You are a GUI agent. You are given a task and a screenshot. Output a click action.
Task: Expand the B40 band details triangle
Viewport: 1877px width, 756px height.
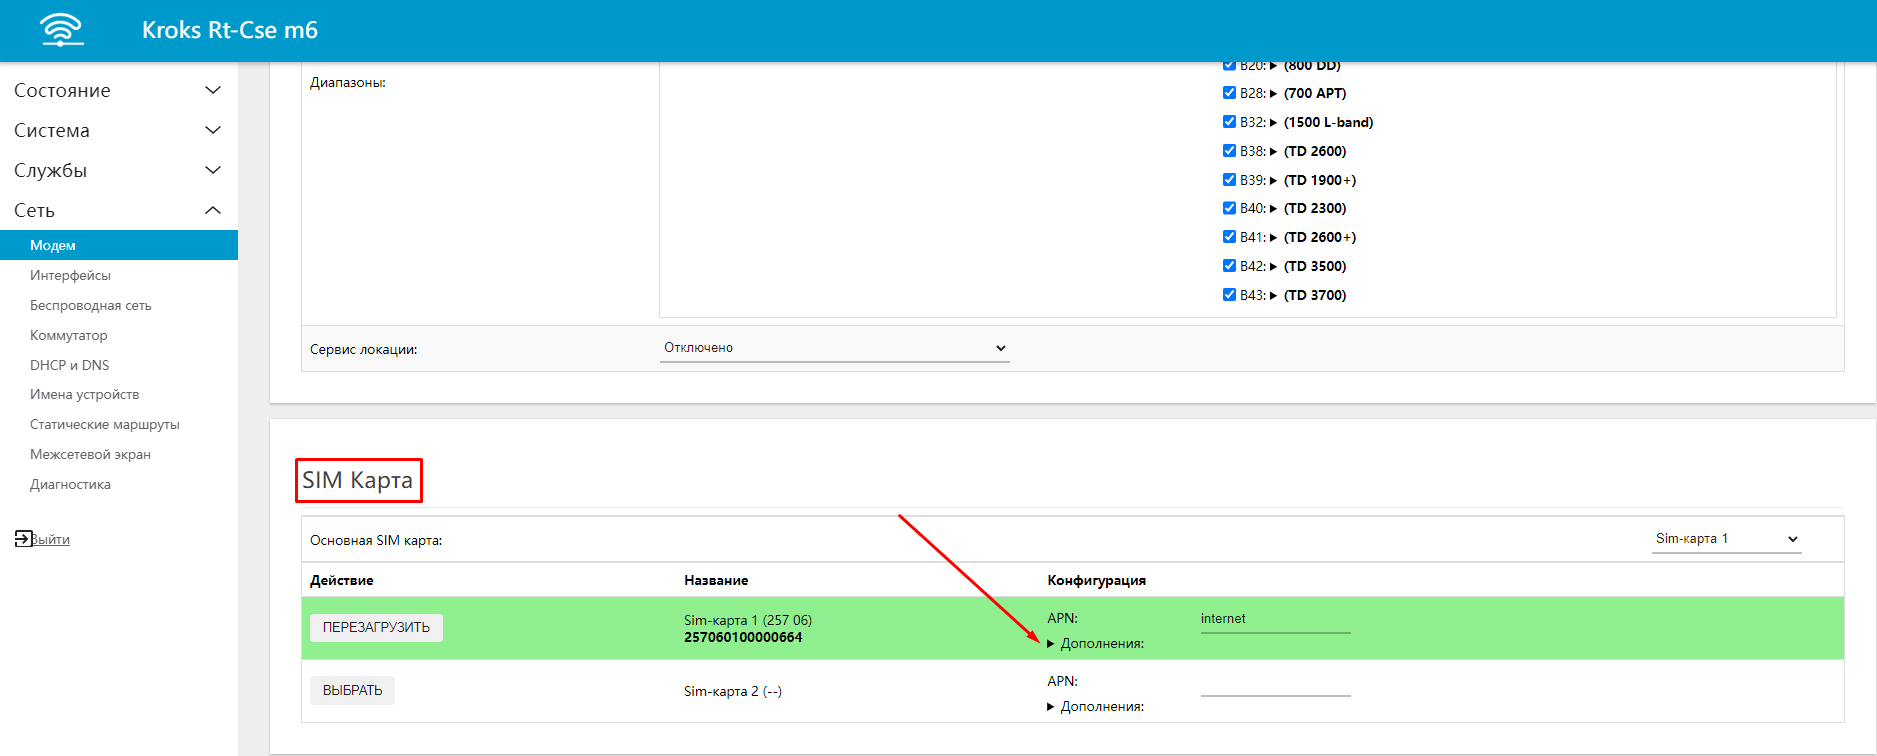1274,209
